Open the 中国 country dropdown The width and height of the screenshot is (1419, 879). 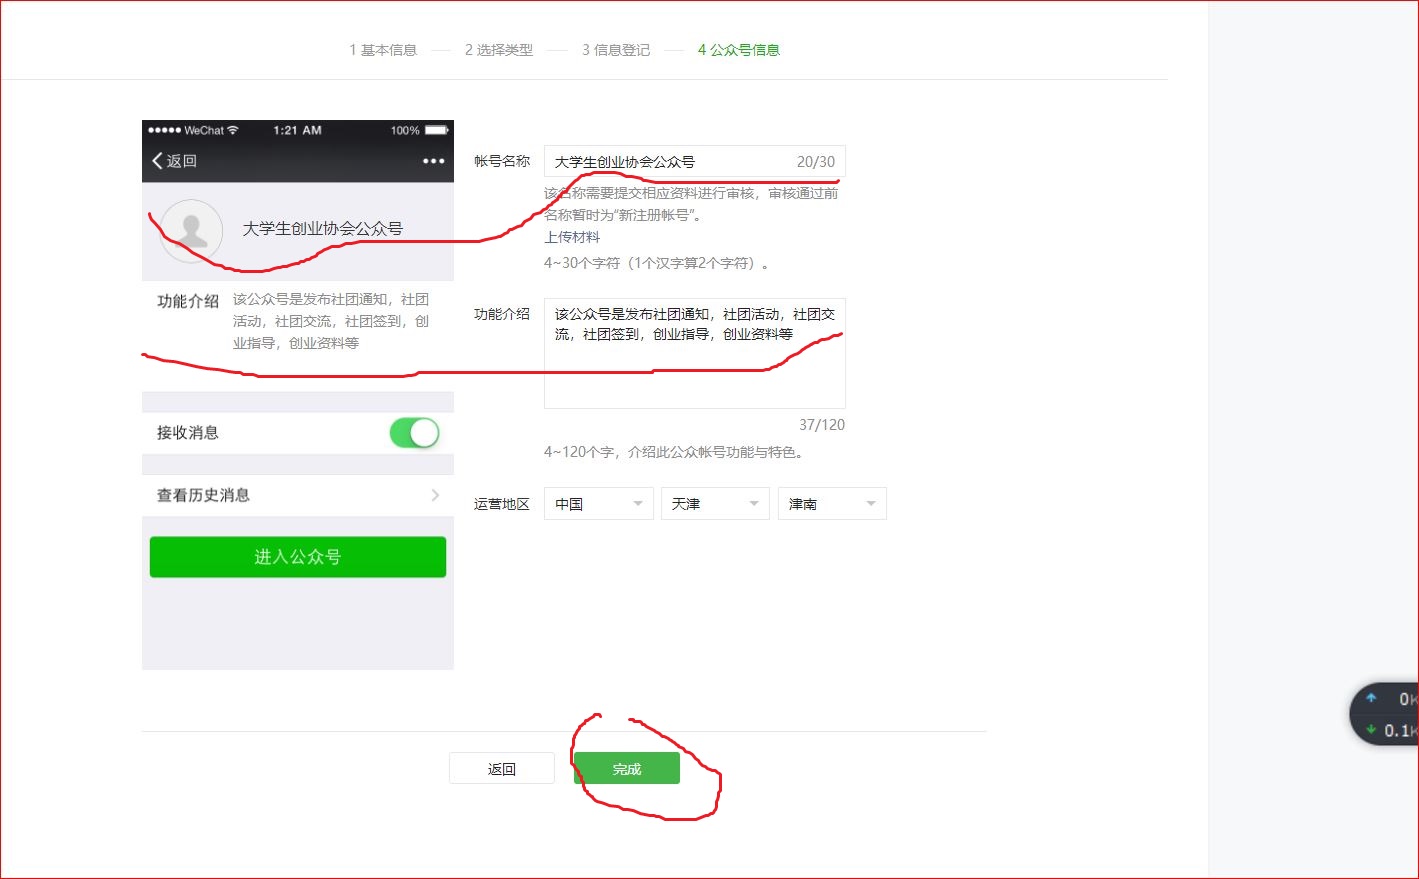point(598,504)
